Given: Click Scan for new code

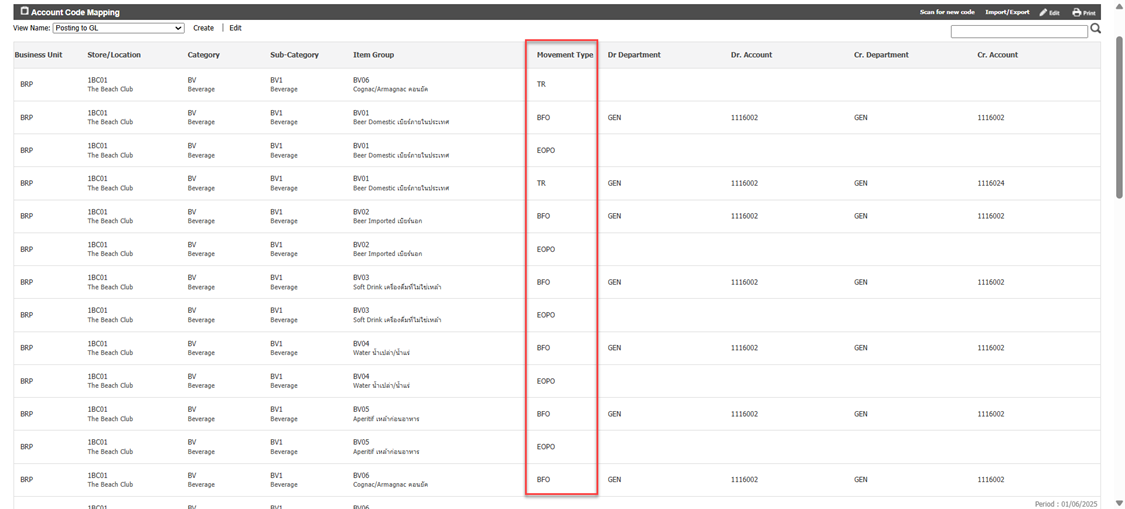Looking at the screenshot, I should (x=946, y=13).
